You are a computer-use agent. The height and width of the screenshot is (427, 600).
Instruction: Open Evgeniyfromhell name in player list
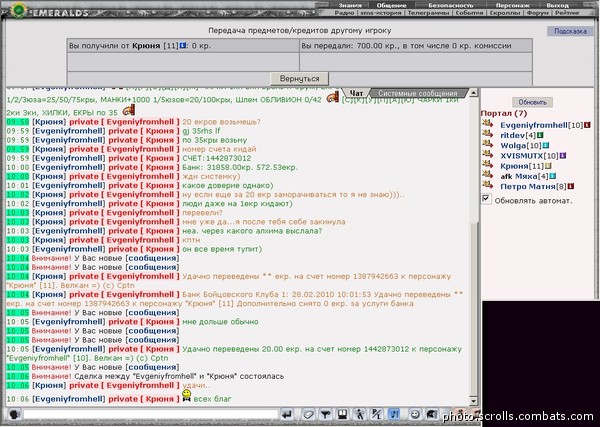pos(534,125)
